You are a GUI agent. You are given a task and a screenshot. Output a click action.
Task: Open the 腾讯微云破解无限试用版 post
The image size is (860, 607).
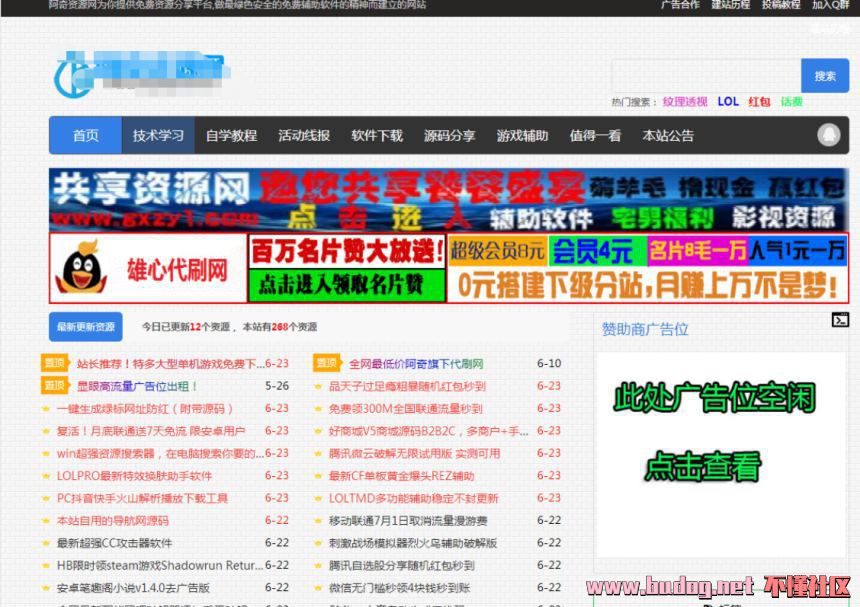[x=415, y=453]
